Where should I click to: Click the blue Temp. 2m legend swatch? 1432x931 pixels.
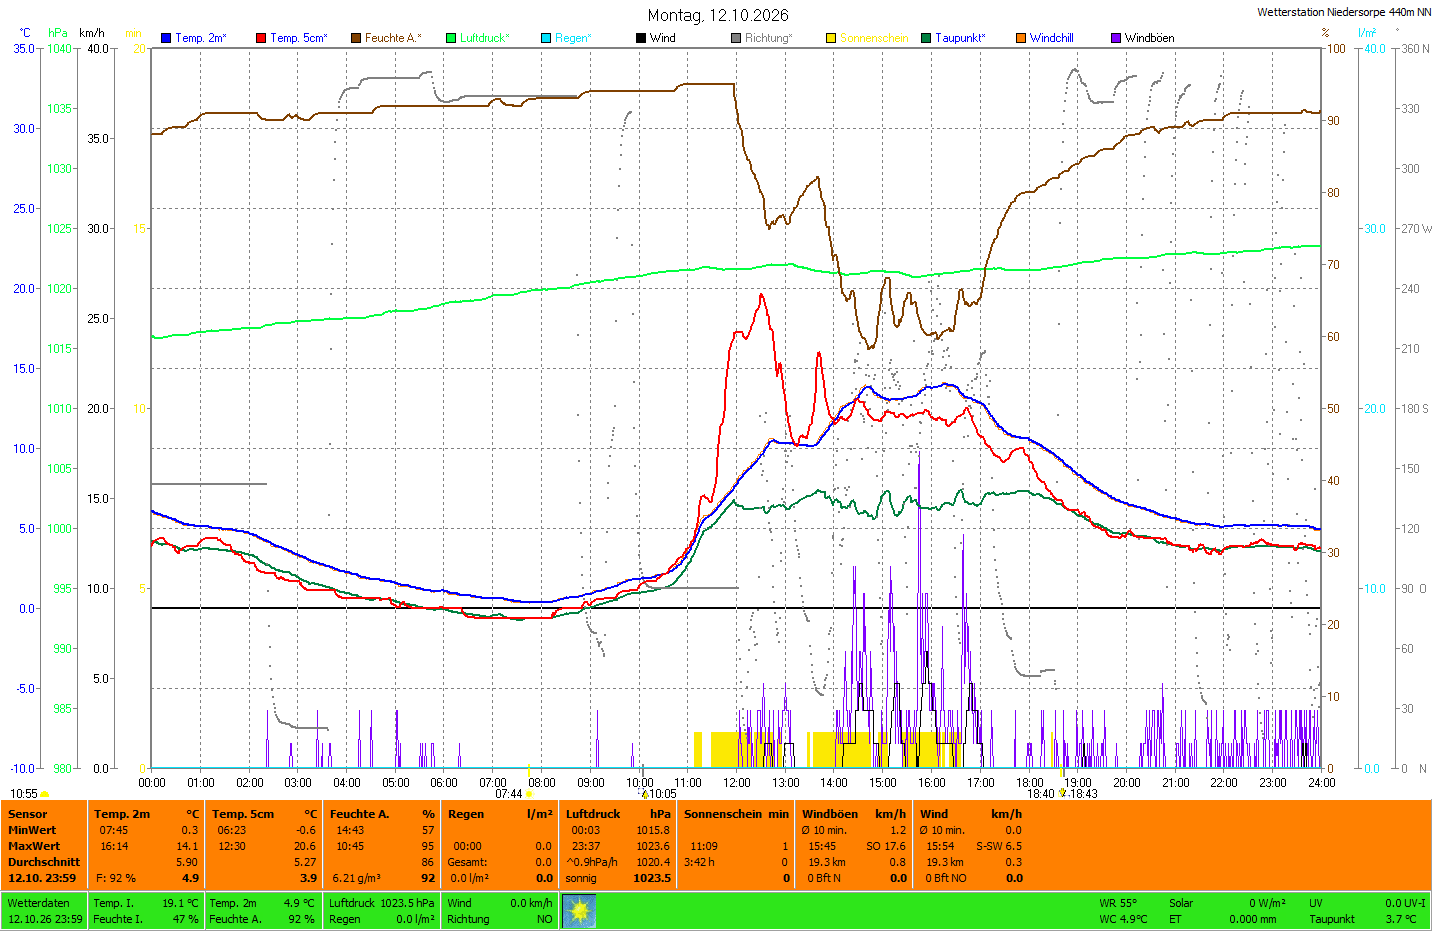tap(166, 38)
